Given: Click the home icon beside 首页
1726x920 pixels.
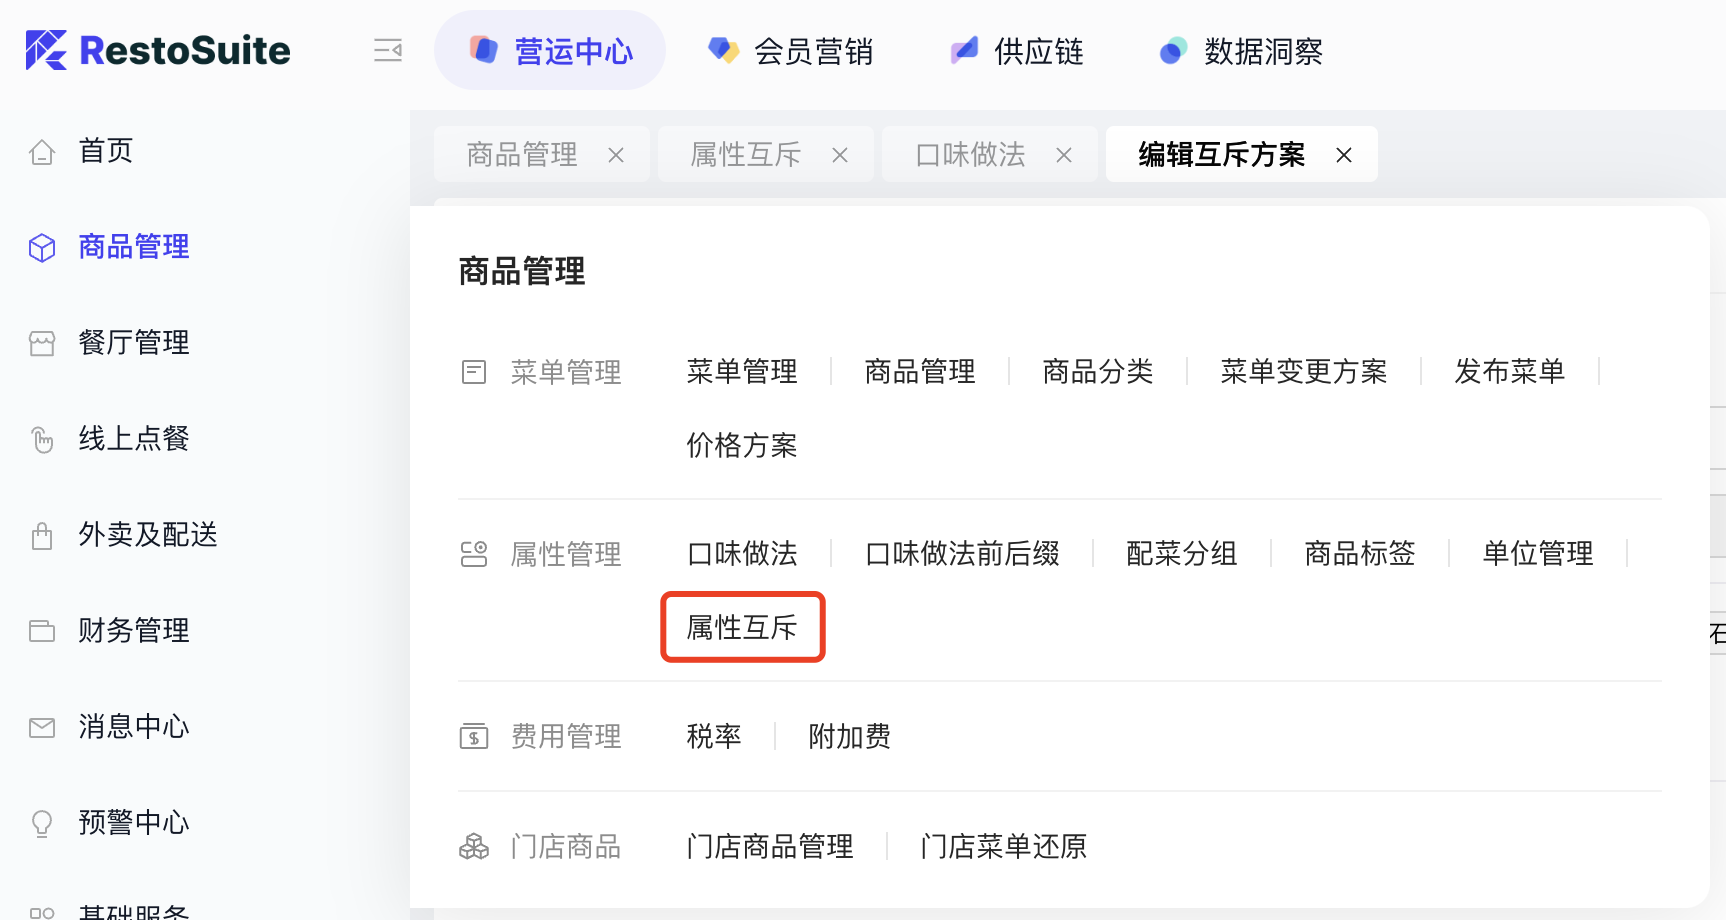Looking at the screenshot, I should (42, 152).
